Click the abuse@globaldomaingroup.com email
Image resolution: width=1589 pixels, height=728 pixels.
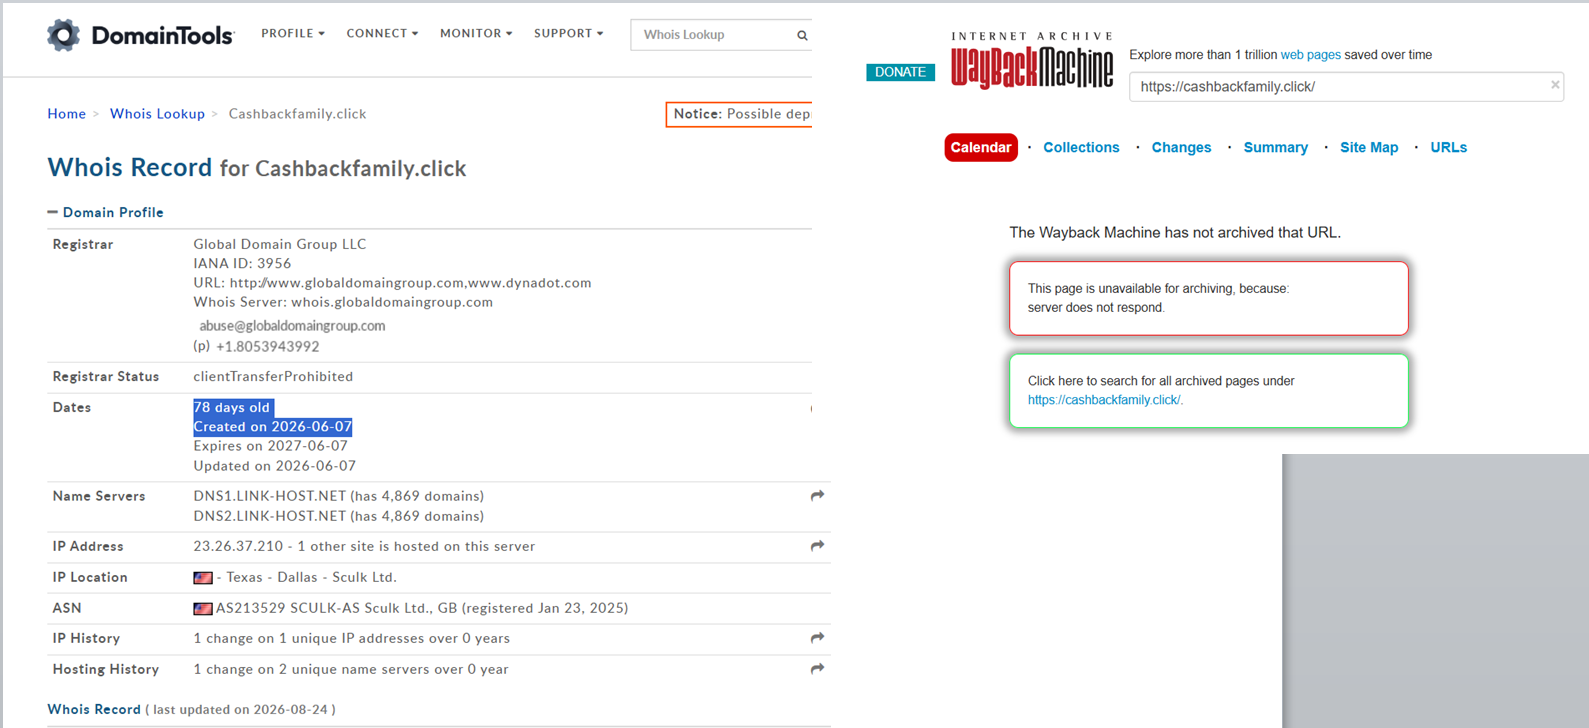click(292, 326)
